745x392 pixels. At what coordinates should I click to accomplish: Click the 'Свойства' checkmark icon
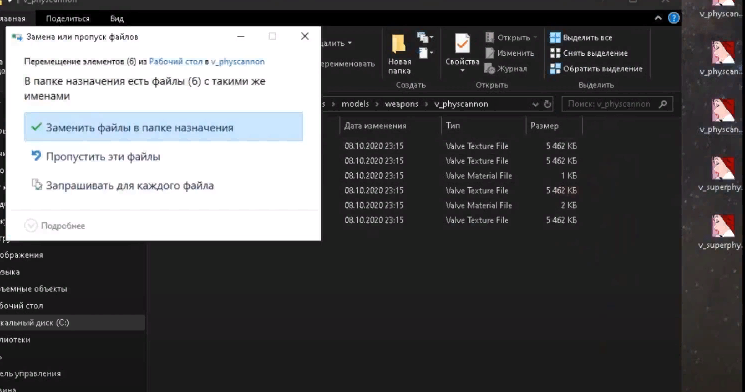pos(462,44)
